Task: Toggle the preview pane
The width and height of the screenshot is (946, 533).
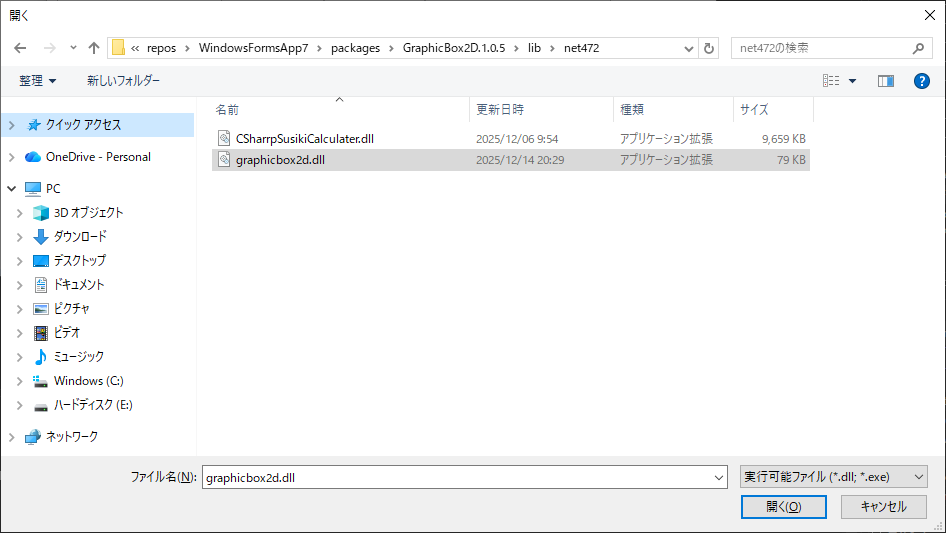Action: point(886,81)
